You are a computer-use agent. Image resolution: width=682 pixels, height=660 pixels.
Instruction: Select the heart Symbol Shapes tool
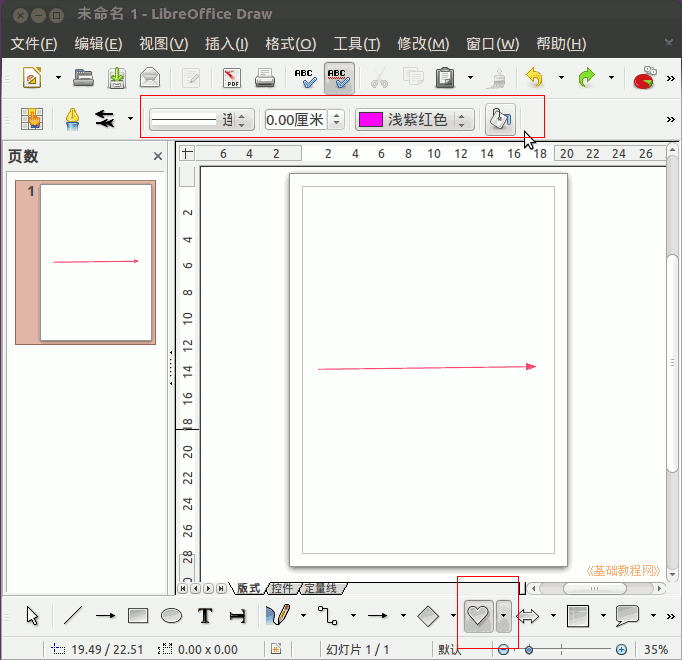coord(478,616)
